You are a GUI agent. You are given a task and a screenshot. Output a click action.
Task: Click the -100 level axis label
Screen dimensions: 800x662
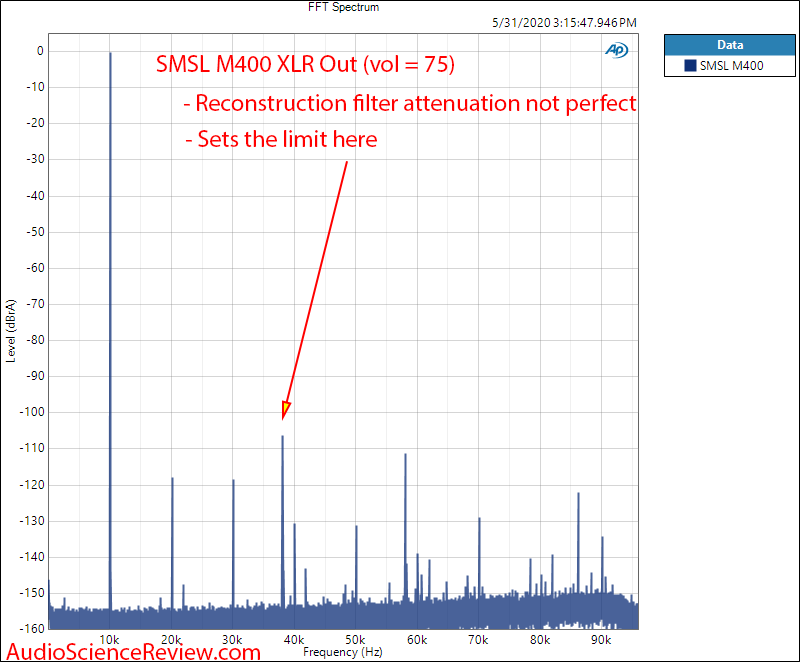[x=32, y=412]
